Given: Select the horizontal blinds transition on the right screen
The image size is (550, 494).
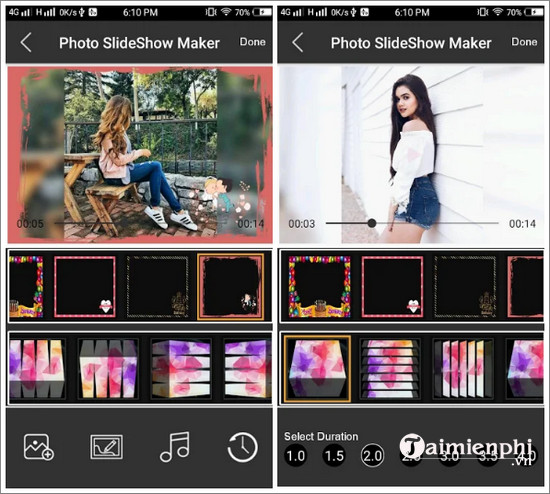Looking at the screenshot, I should [390, 368].
